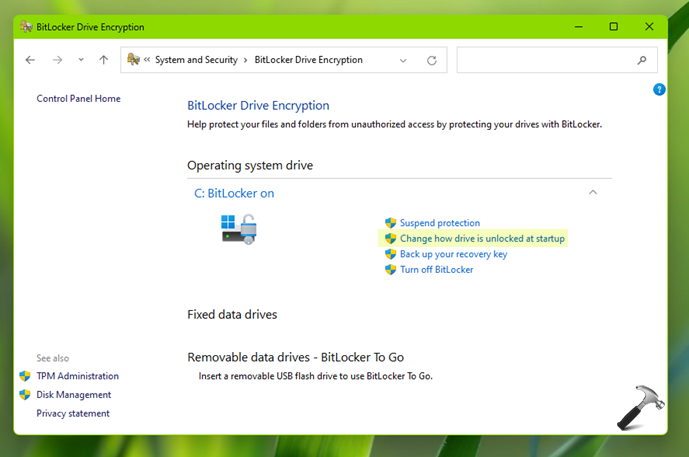Go to Control Panel Home
689x457 pixels.
point(78,99)
